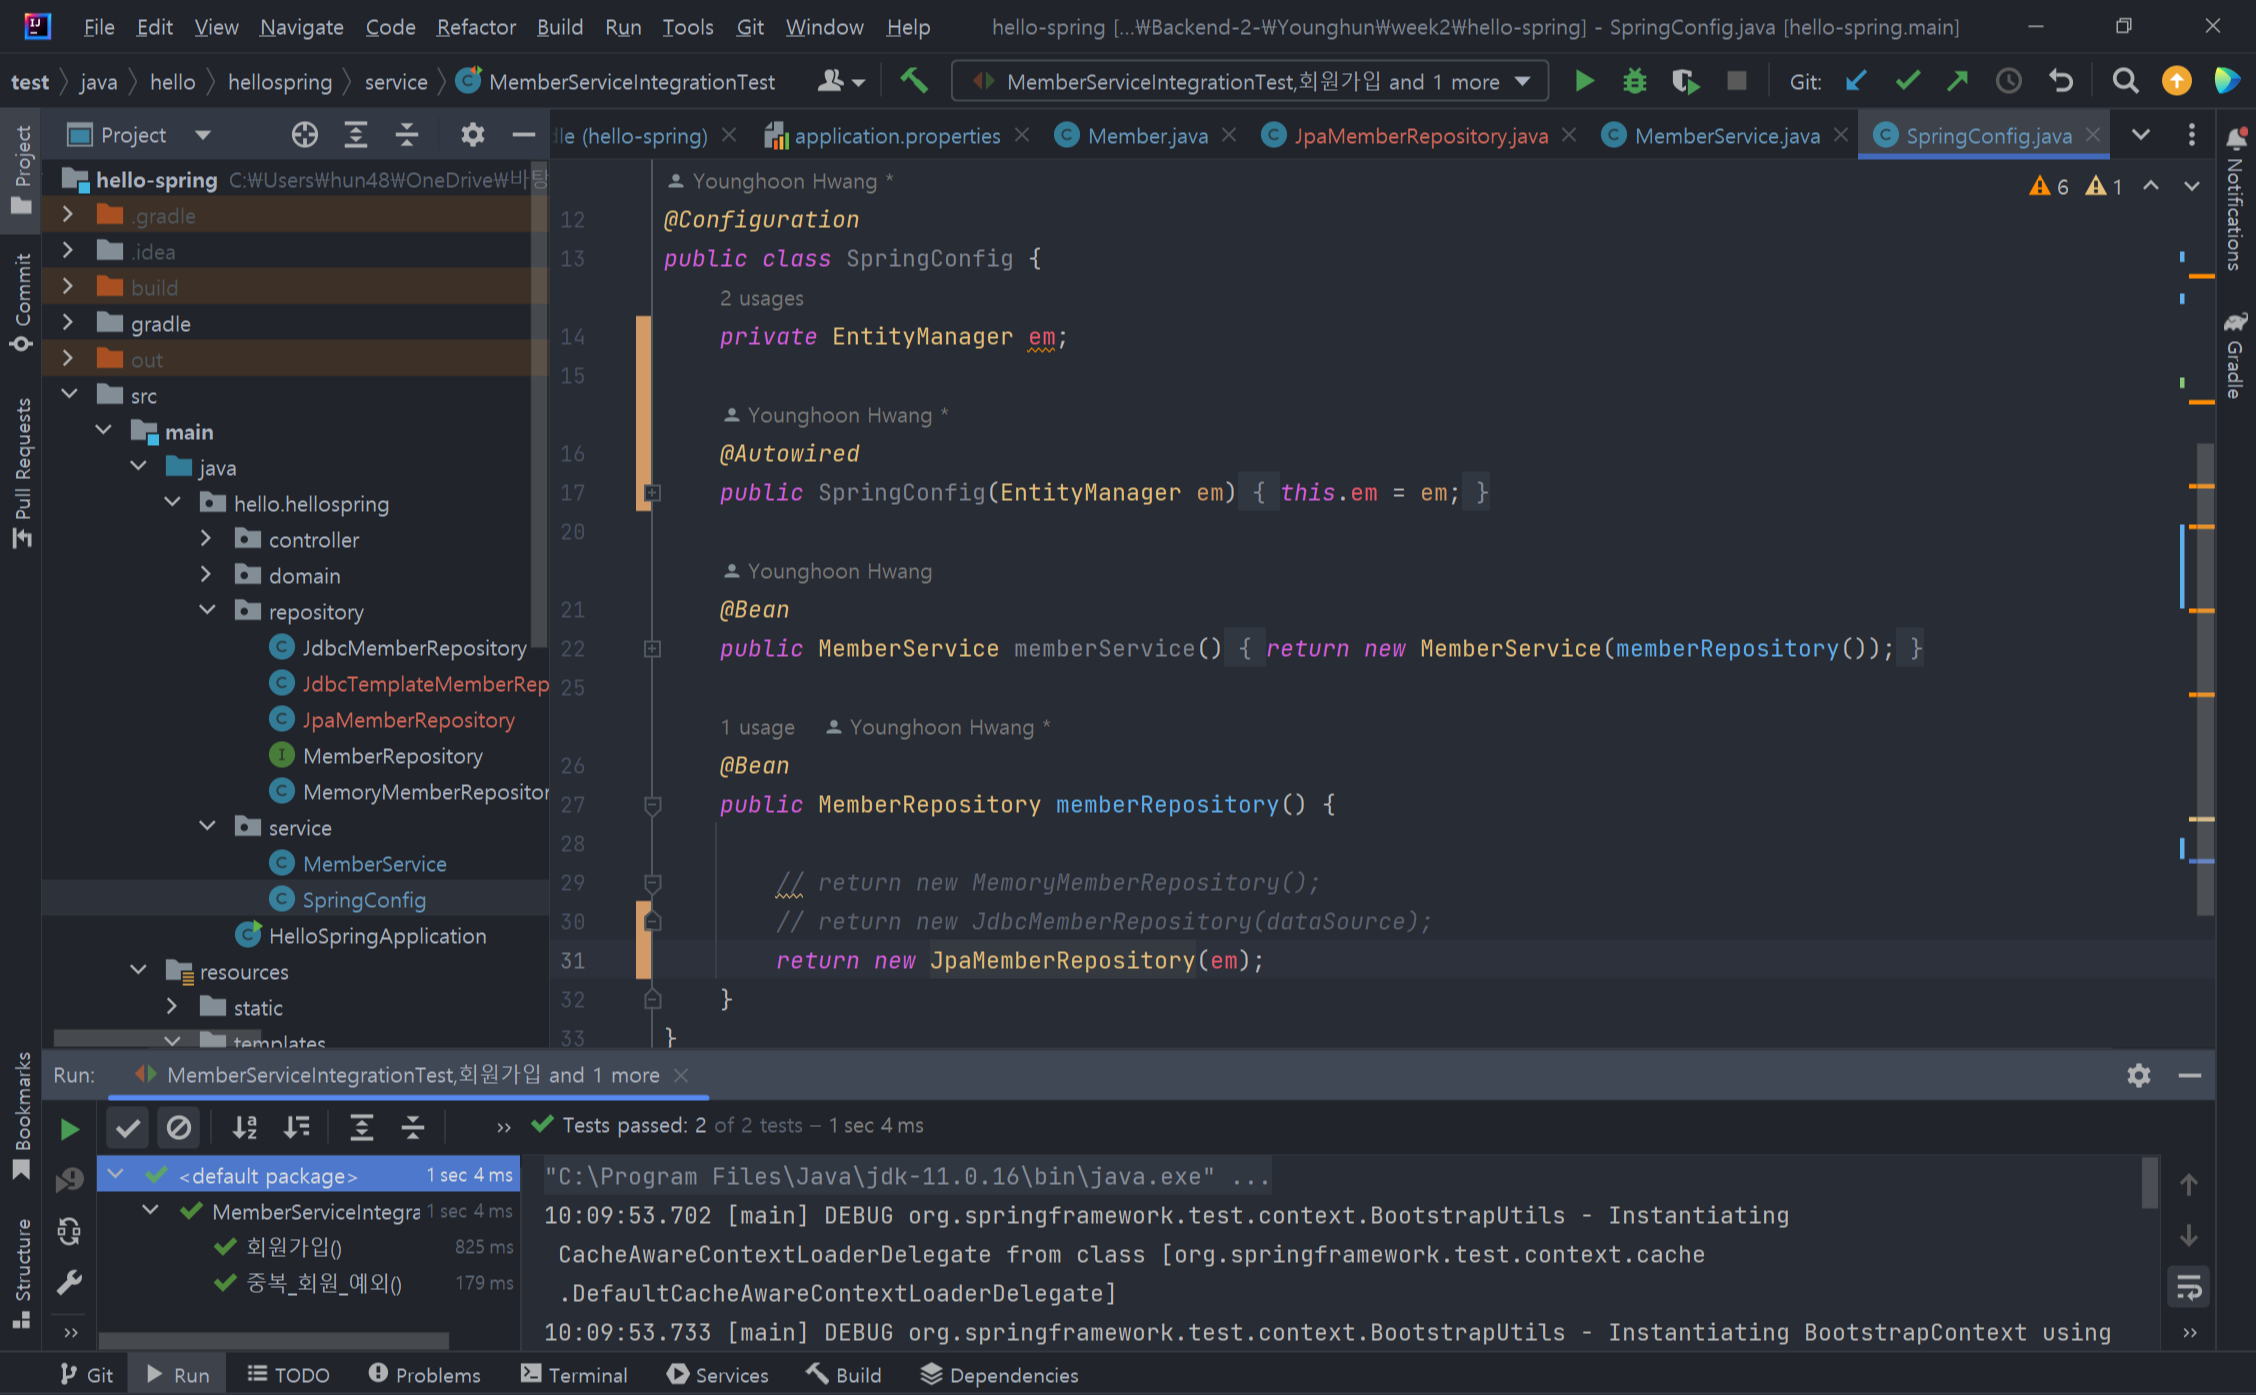Click the Git Update Project arrow

click(x=1856, y=81)
